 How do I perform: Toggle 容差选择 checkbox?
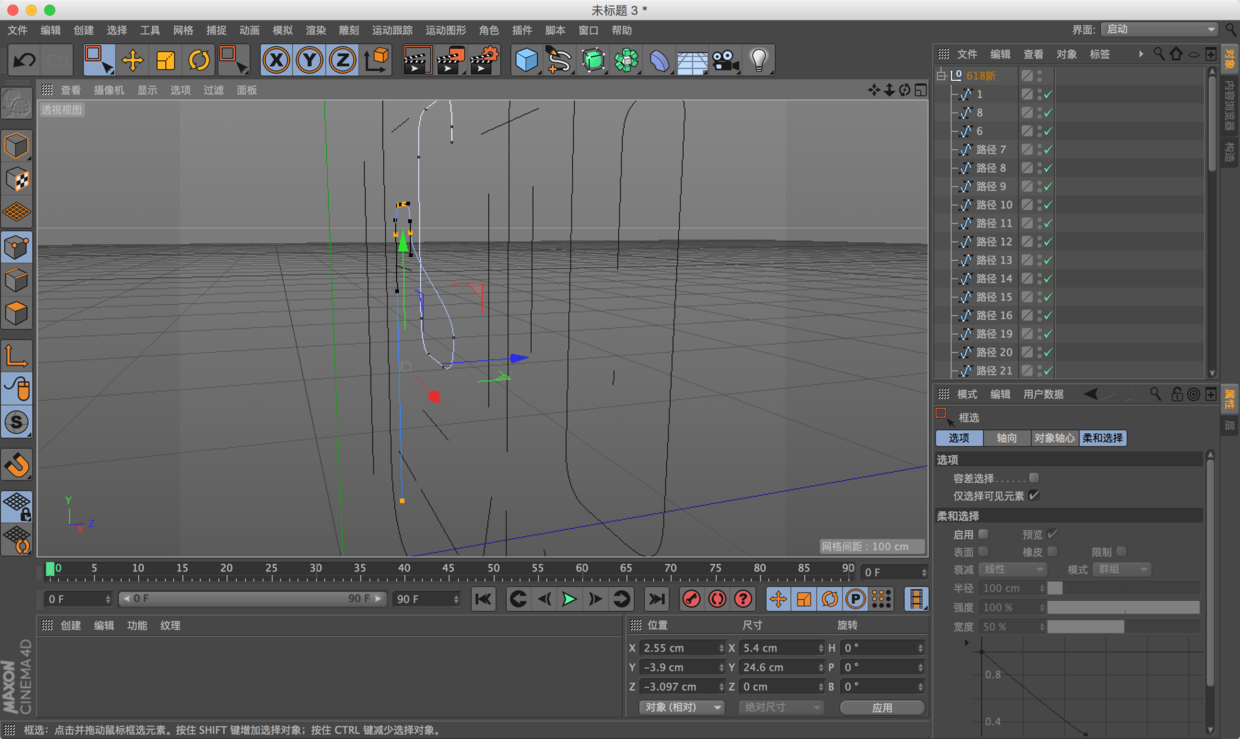point(1034,478)
